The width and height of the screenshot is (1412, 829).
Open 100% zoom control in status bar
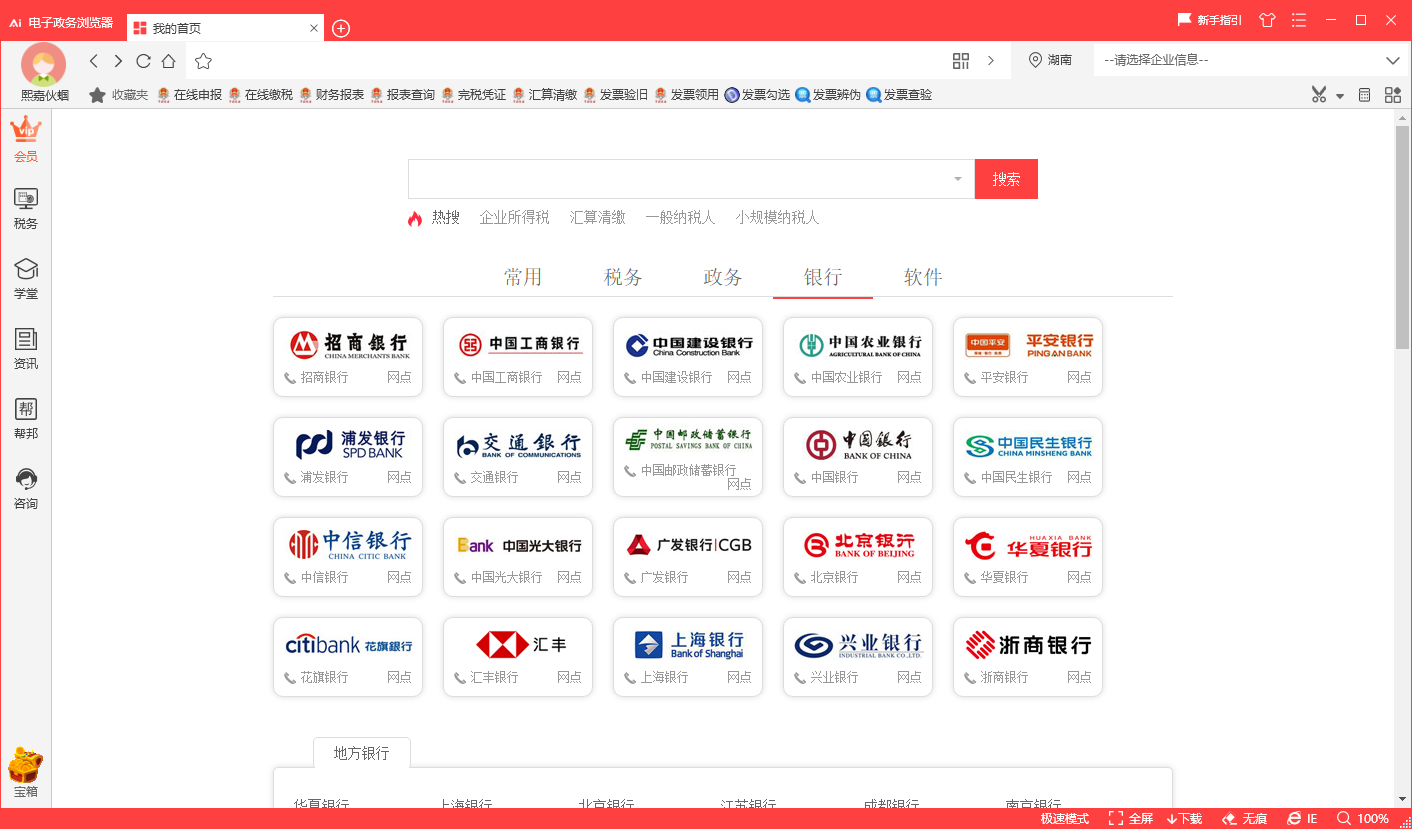(x=1362, y=819)
